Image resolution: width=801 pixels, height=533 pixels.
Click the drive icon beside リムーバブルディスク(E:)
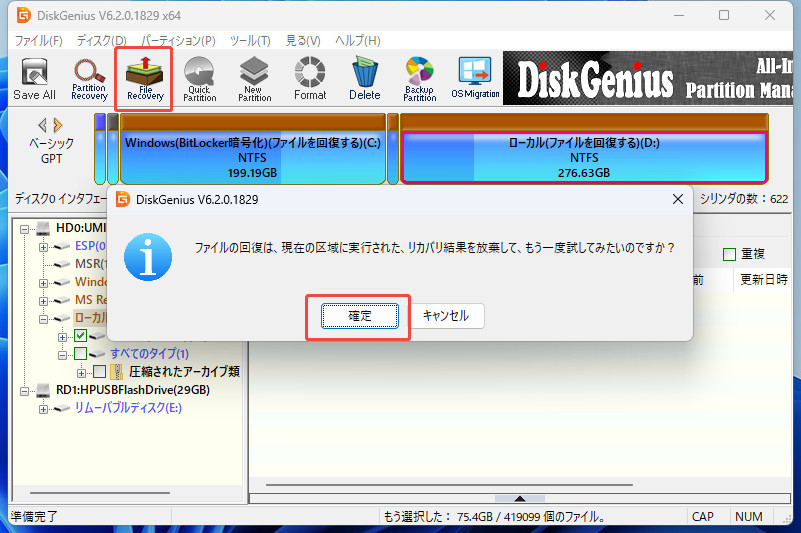point(62,408)
